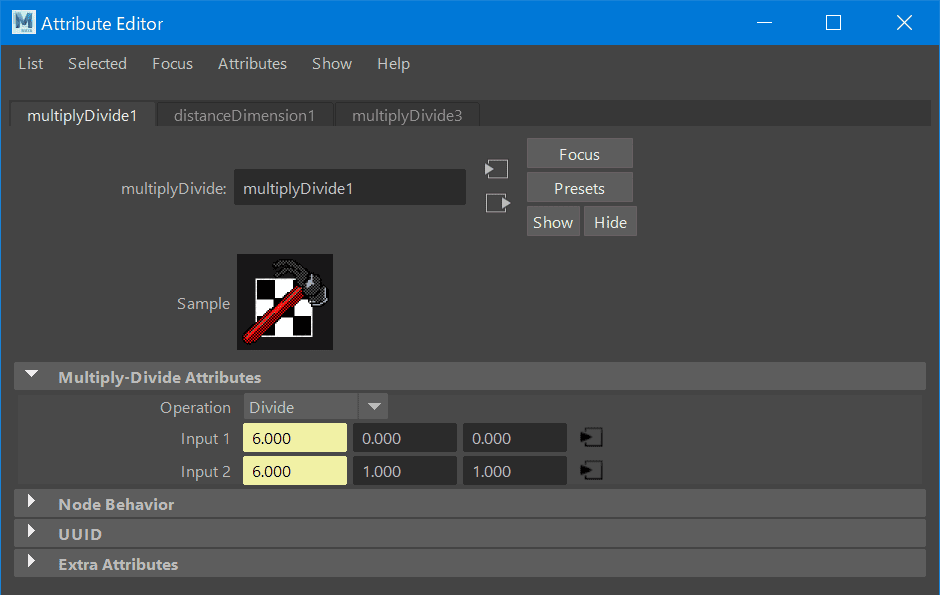Expand the Extra Attributes section
The width and height of the screenshot is (940, 595).
coord(32,563)
